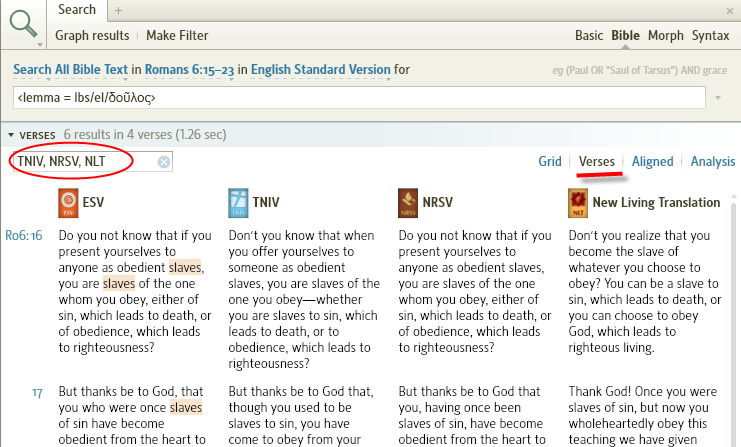This screenshot has width=741, height=447.
Task: Select the Search tab
Action: pyautogui.click(x=77, y=9)
